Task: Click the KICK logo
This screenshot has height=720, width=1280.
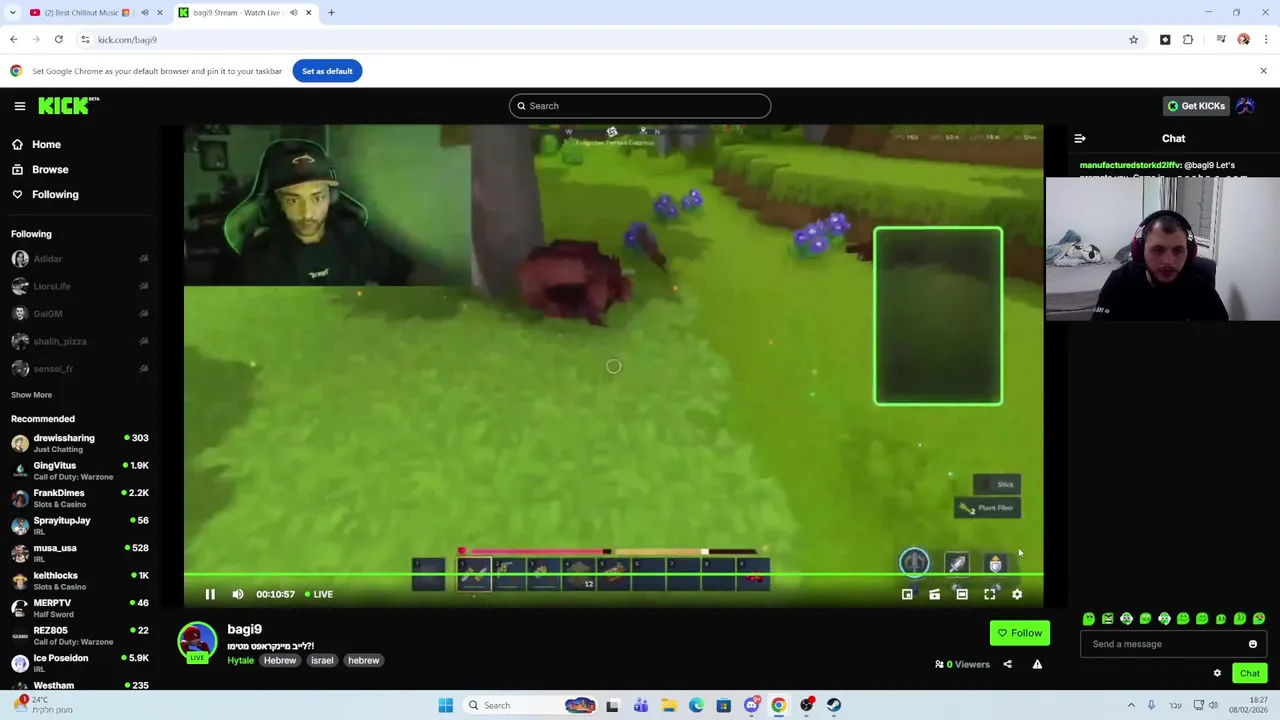Action: tap(68, 105)
